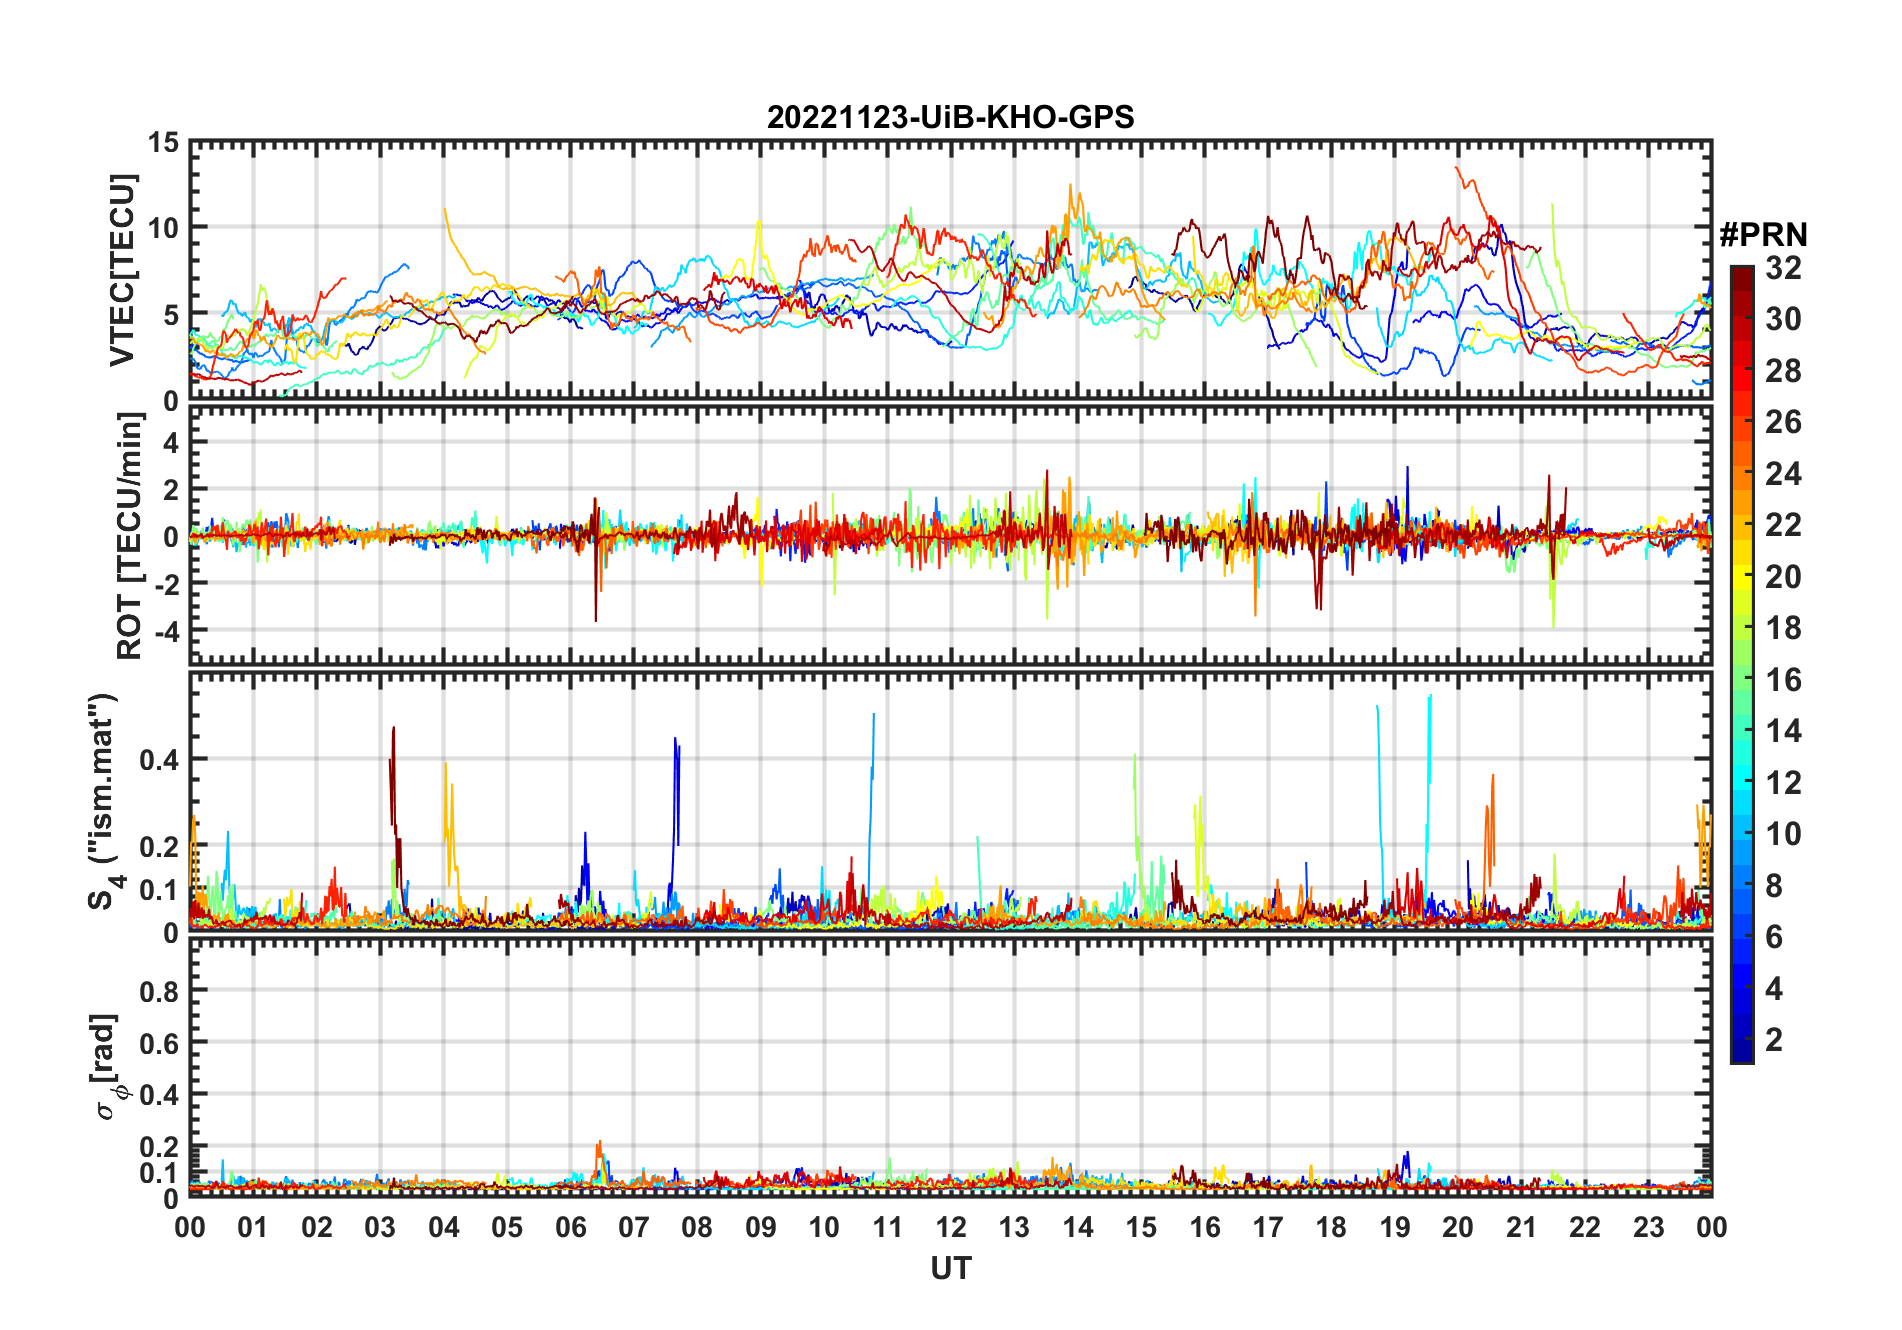Select the VTEC[TECU] y-axis label

[x=122, y=271]
